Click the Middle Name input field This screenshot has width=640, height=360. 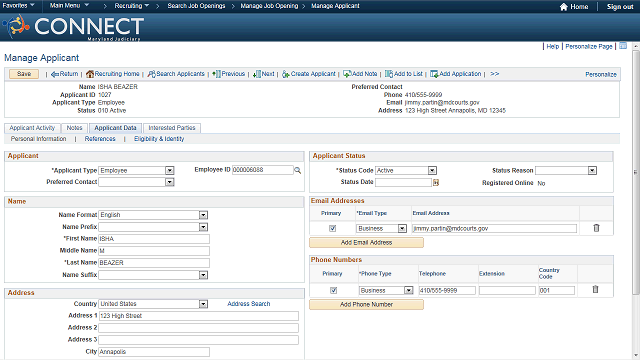pyautogui.click(x=154, y=251)
